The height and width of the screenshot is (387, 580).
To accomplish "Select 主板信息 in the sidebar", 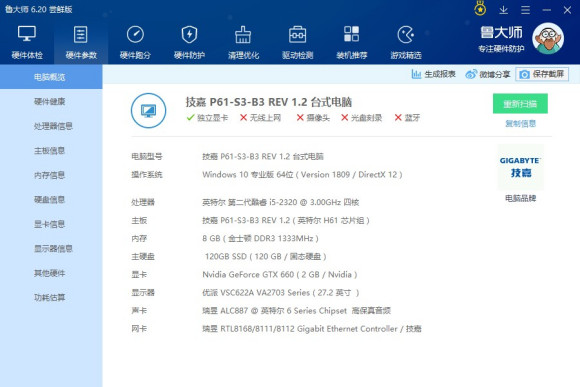I will tap(51, 151).
